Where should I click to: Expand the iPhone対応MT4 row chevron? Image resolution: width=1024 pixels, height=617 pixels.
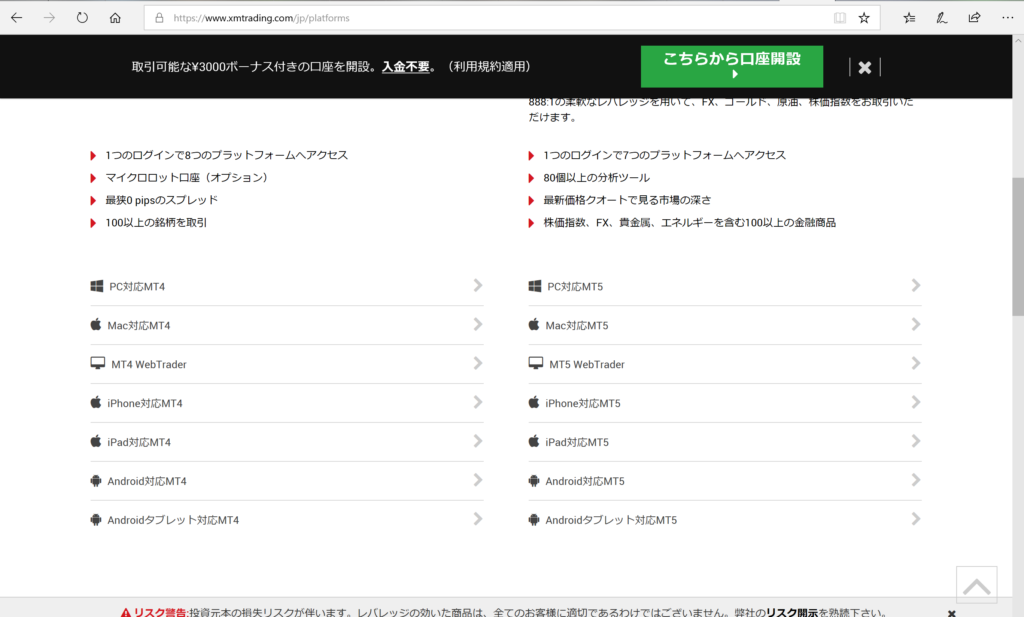point(478,402)
